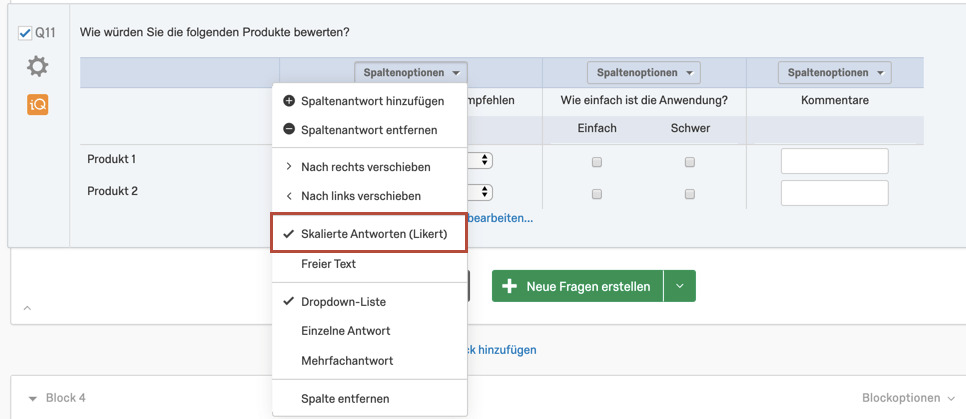Viewport: 966px width, 419px height.
Task: Click Spalte entfernen
Action: tap(370, 399)
